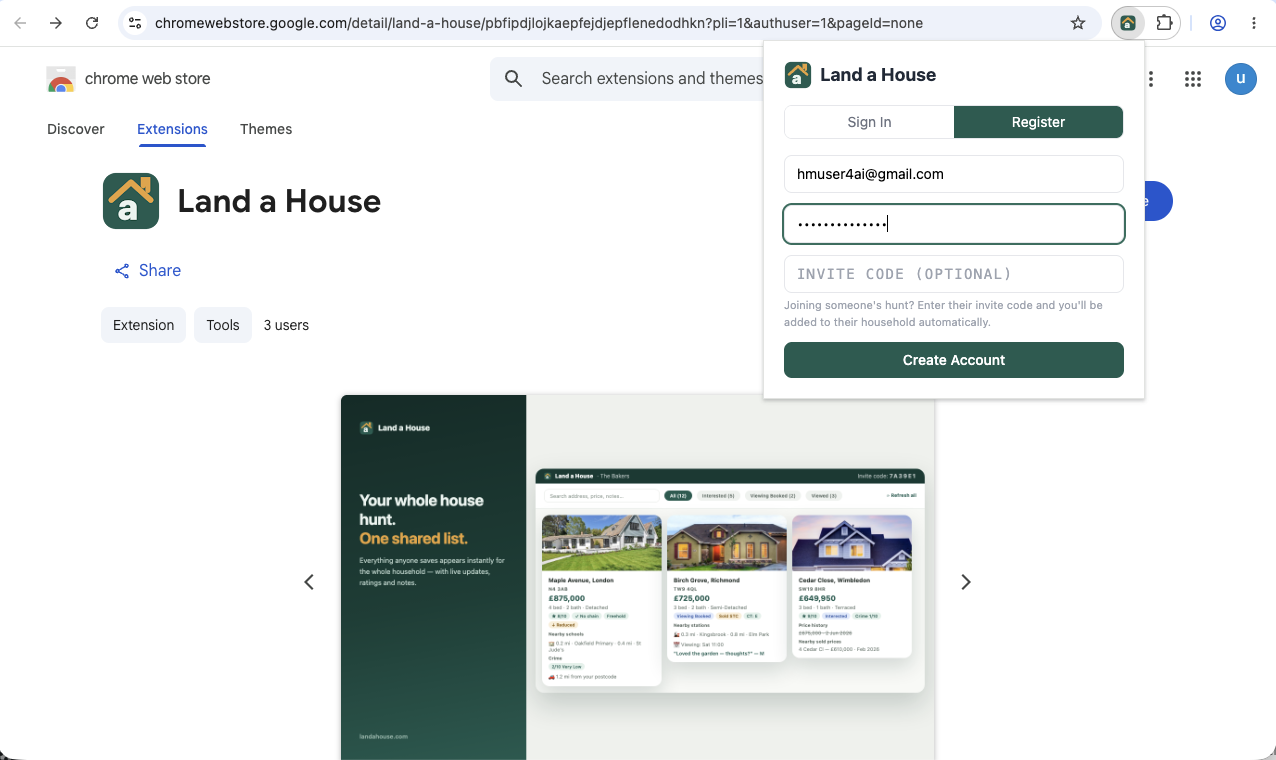Click the Tools category chip

223,325
